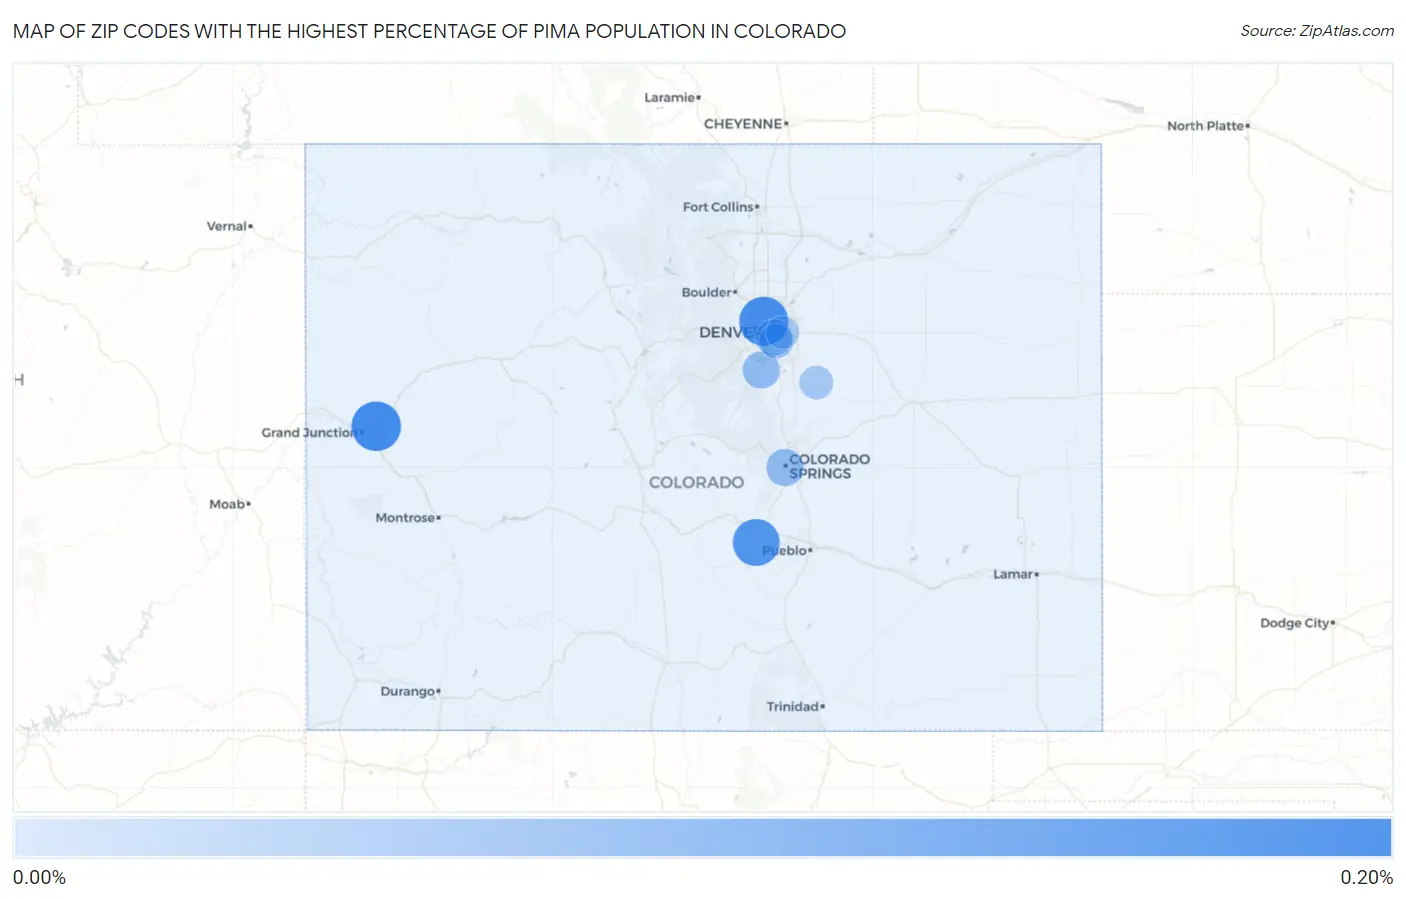
Task: Click the bubble left of the Pueblo label
Action: click(x=756, y=542)
